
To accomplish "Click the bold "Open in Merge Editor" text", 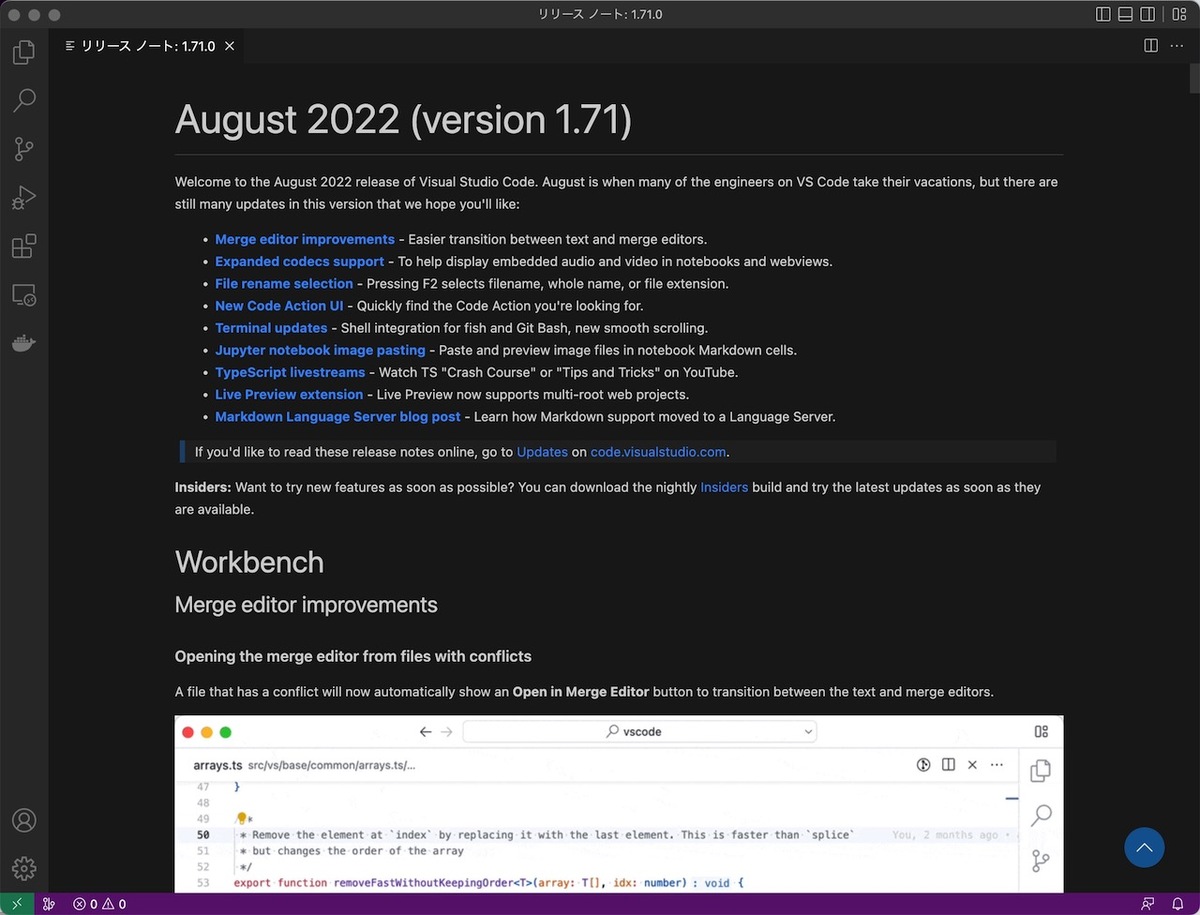I will [581, 692].
